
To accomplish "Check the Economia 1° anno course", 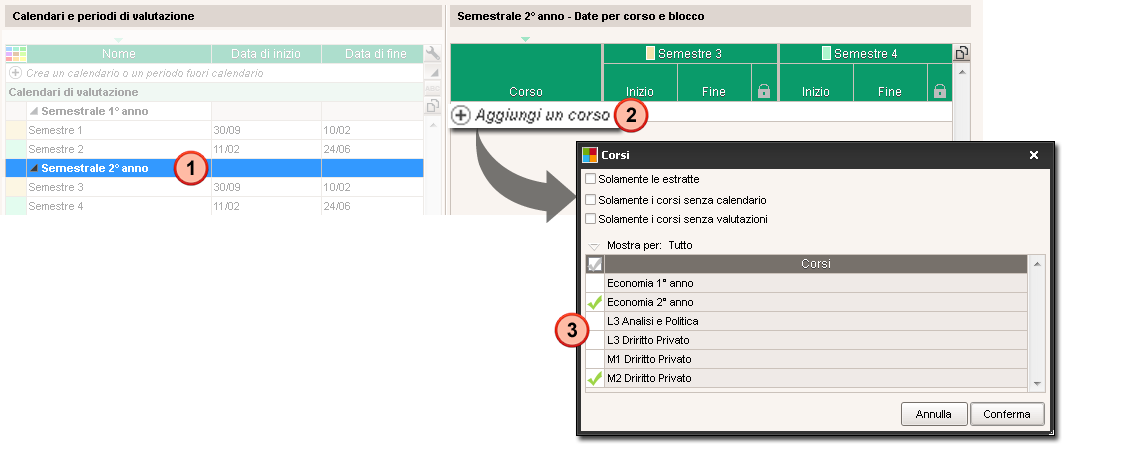I will (x=595, y=283).
